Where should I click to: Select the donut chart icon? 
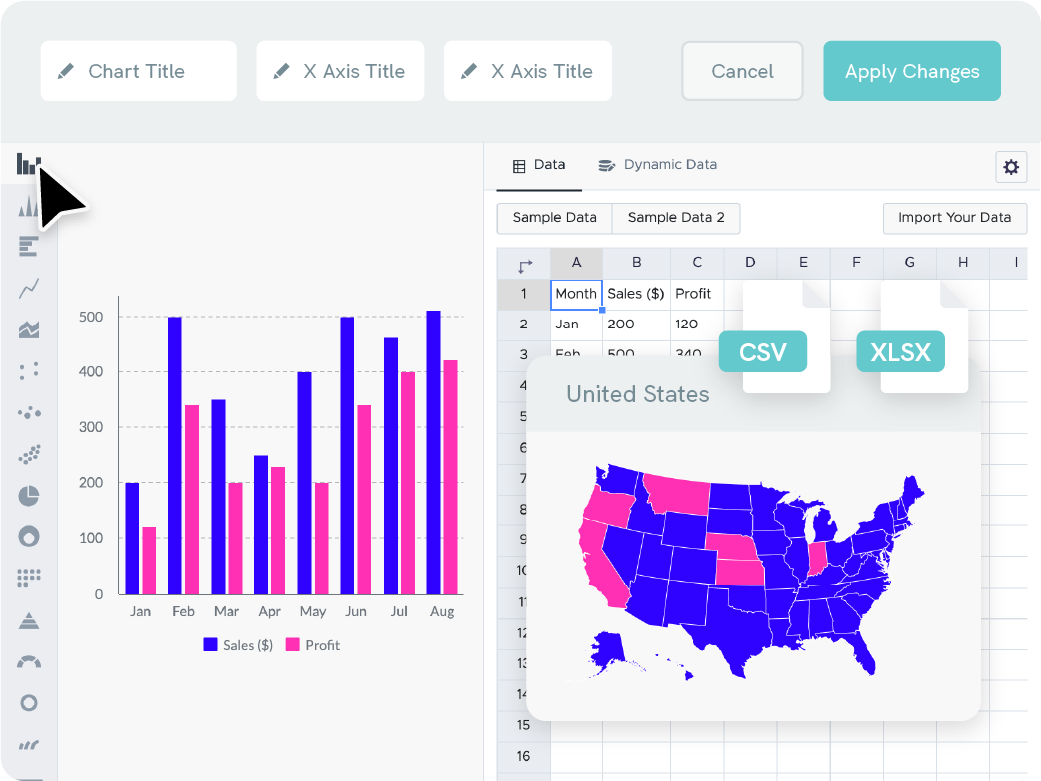pos(28,537)
